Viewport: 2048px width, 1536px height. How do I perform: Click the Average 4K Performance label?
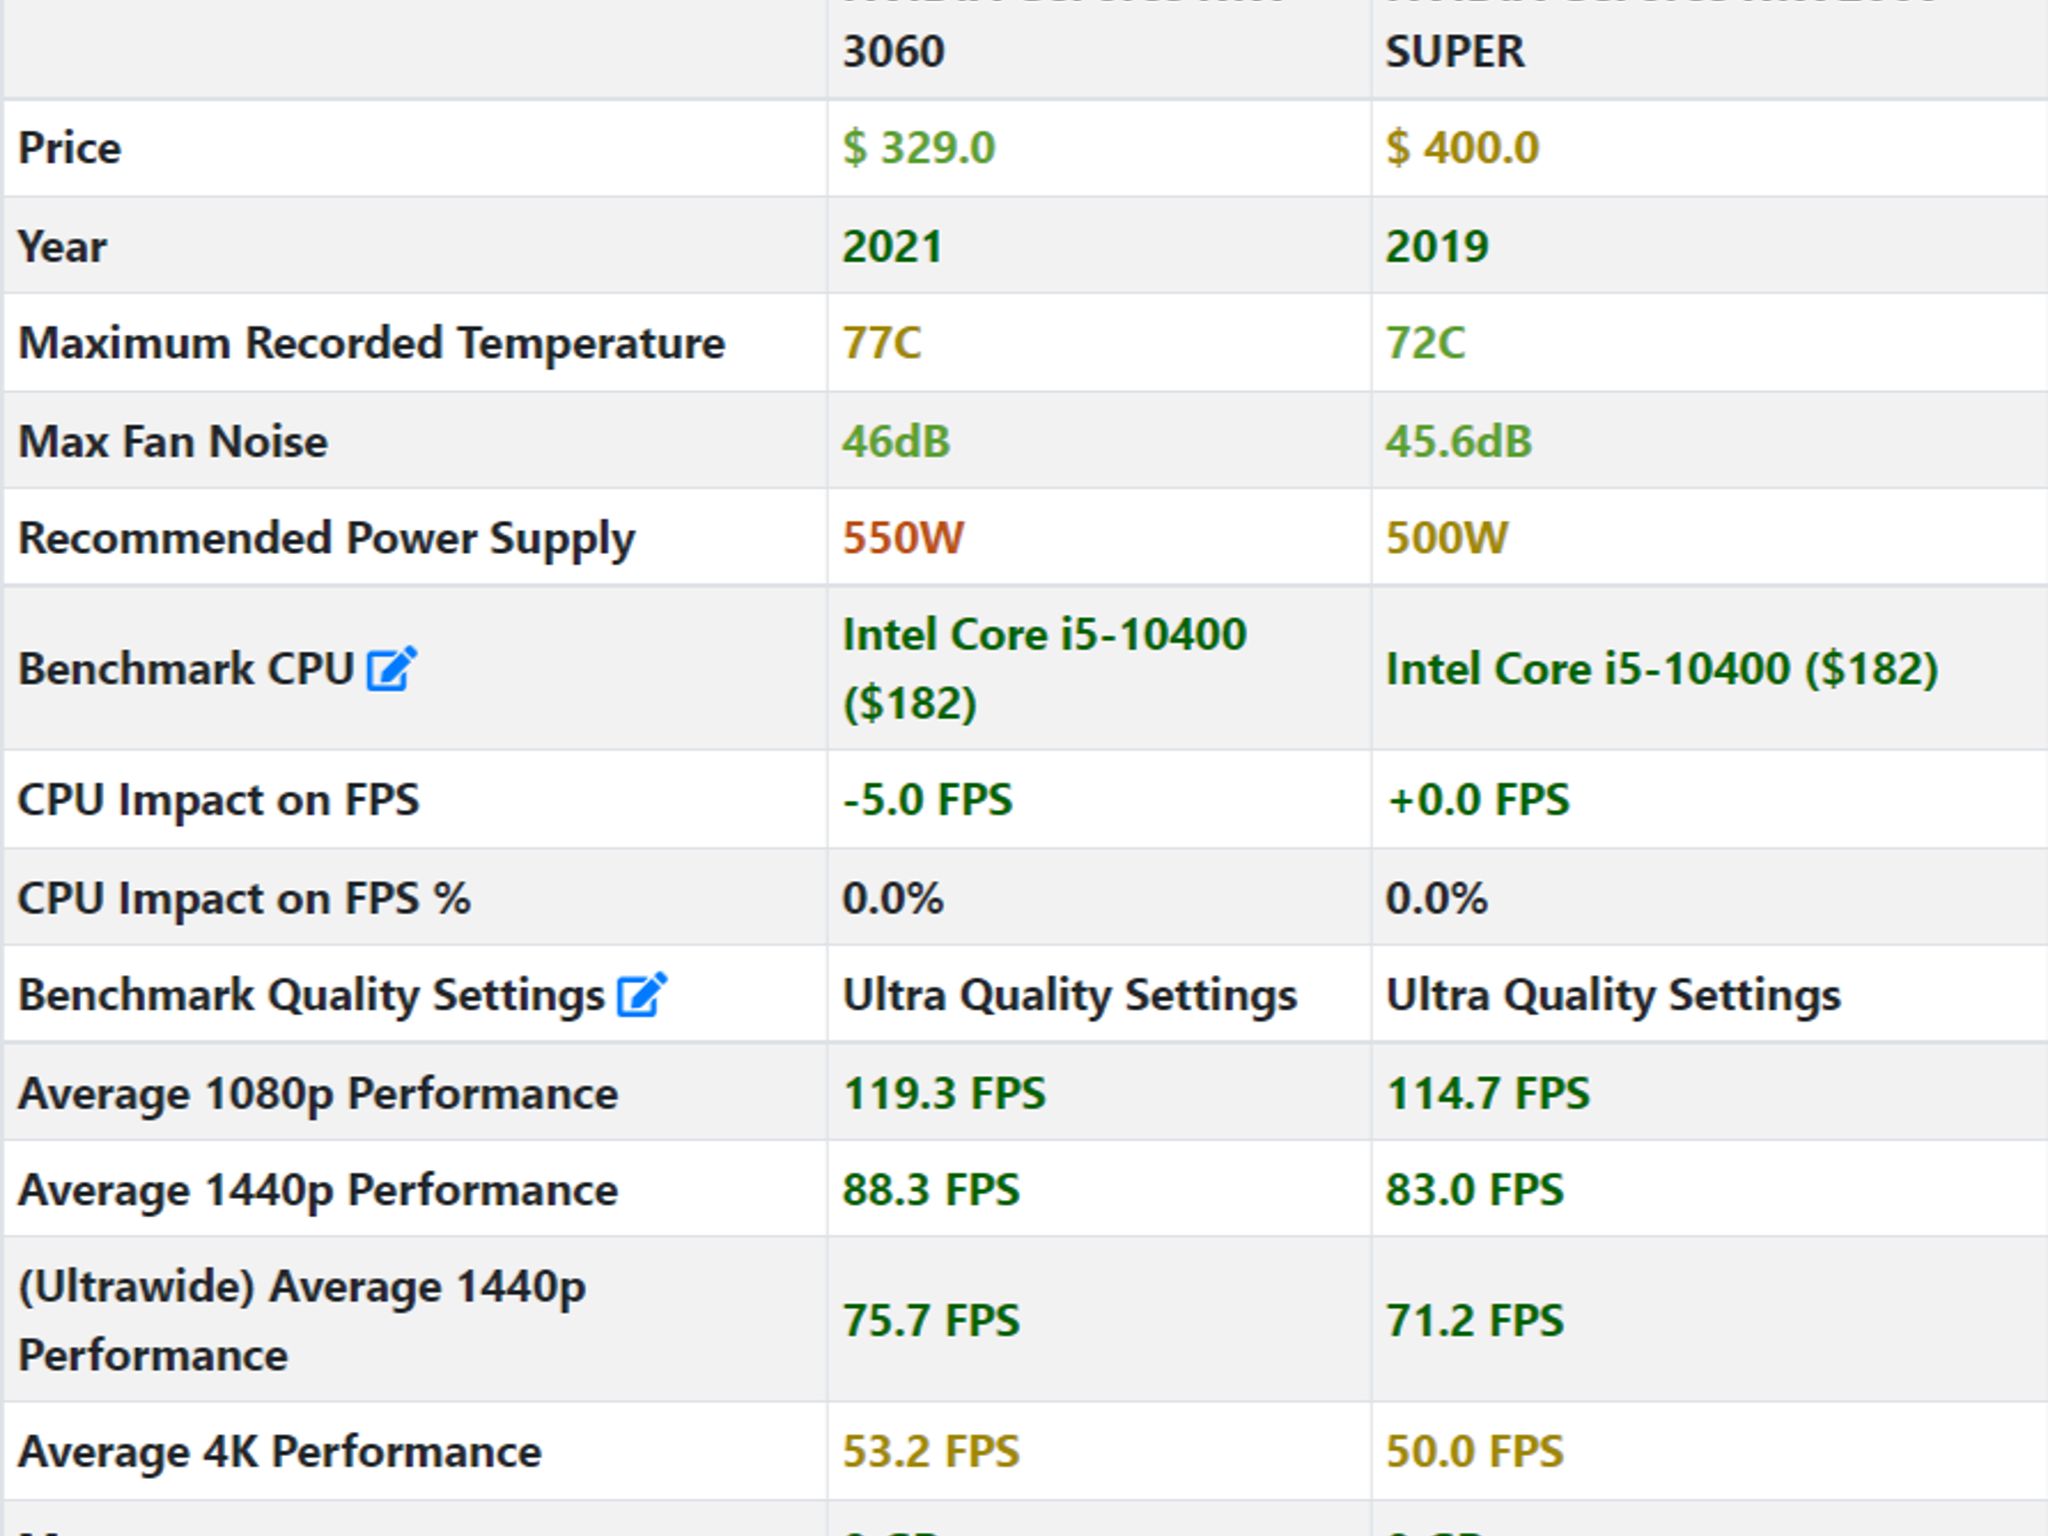click(x=280, y=1452)
